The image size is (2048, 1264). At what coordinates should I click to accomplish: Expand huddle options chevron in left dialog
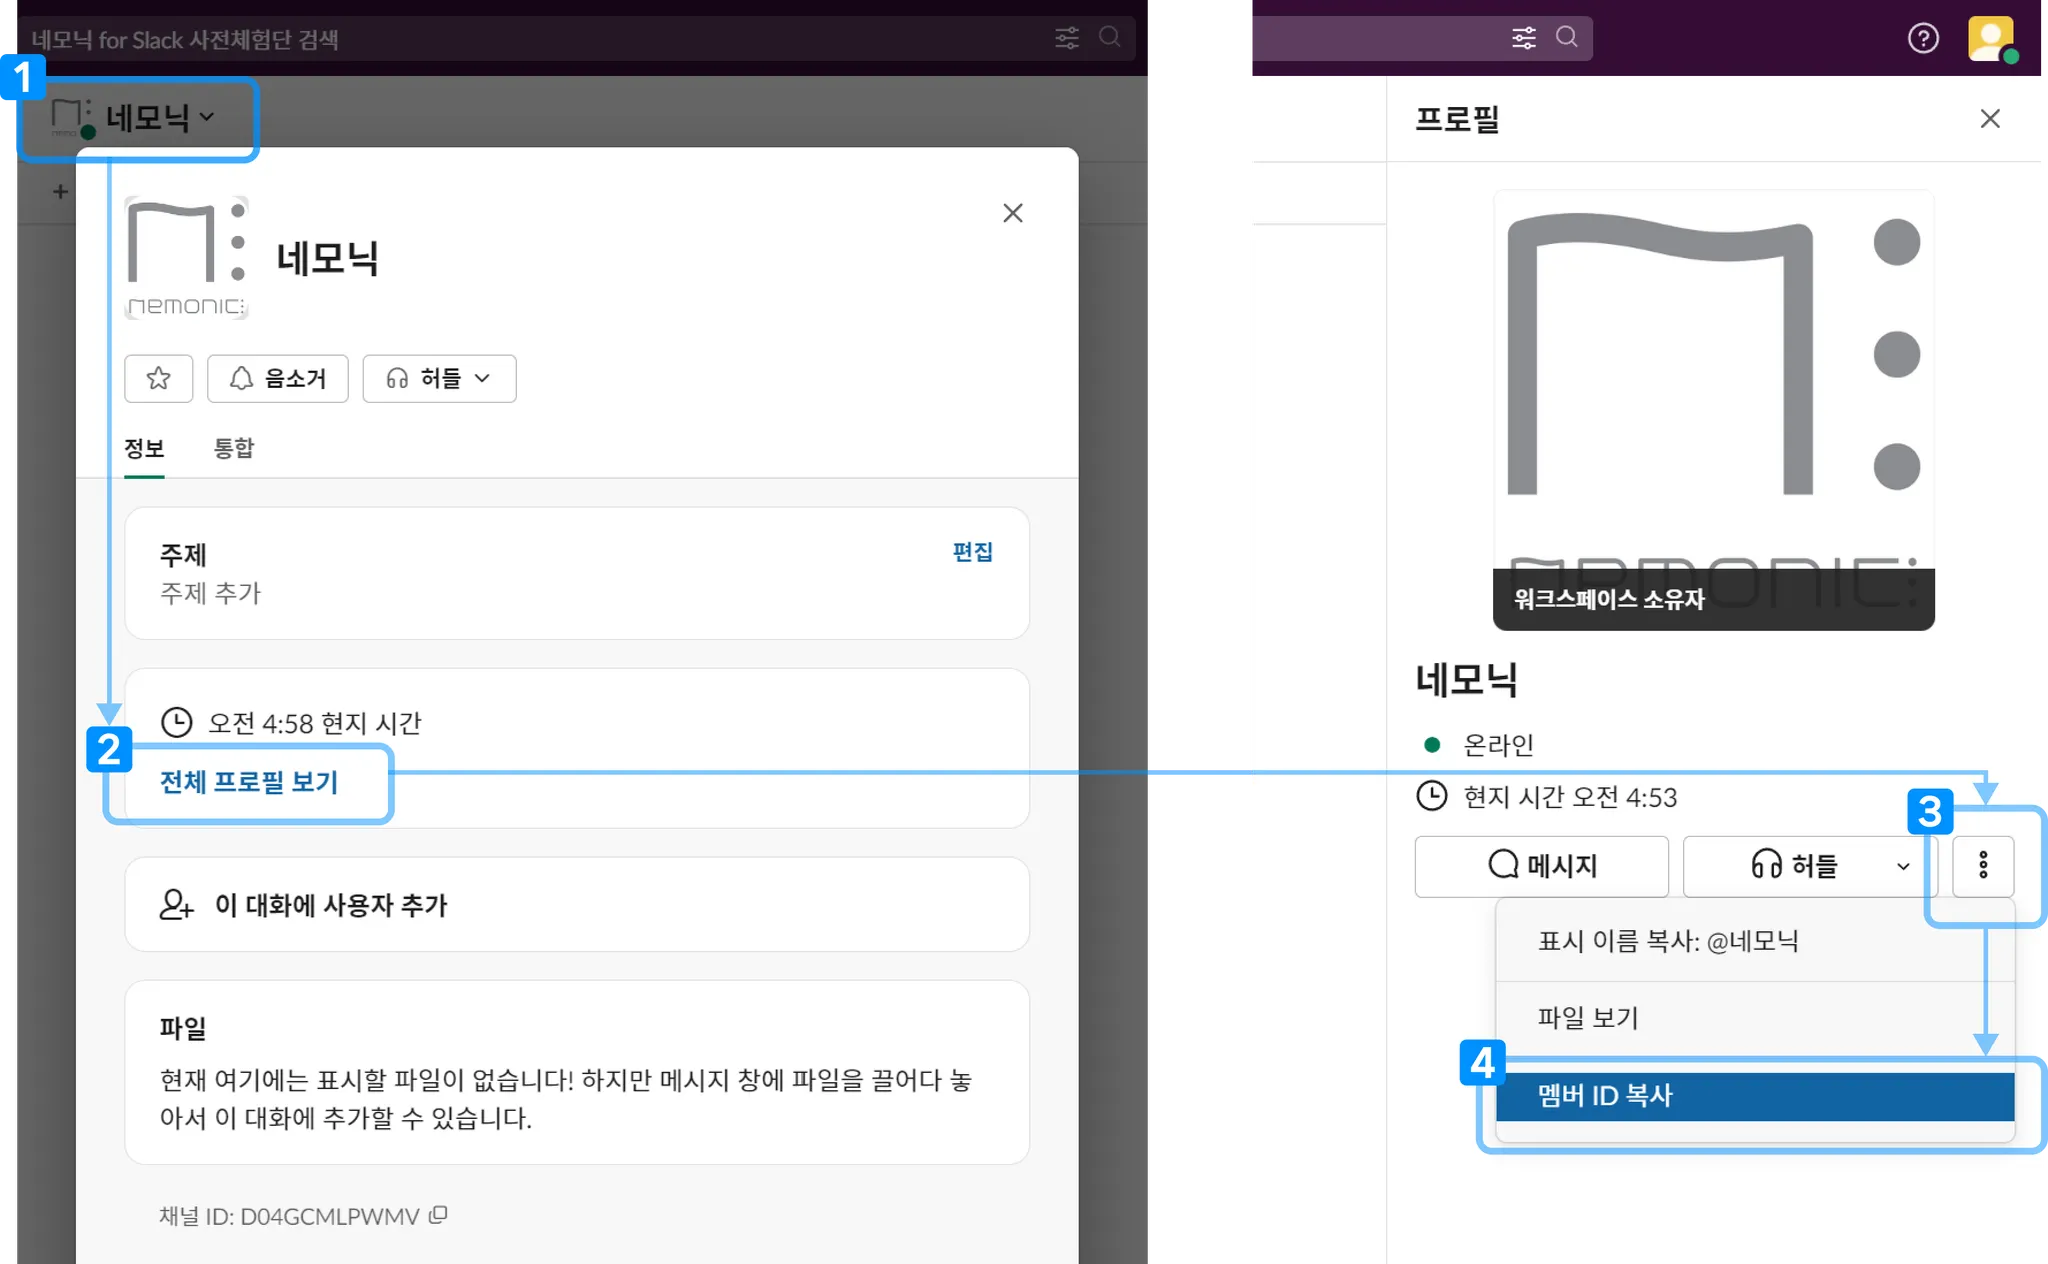(483, 379)
